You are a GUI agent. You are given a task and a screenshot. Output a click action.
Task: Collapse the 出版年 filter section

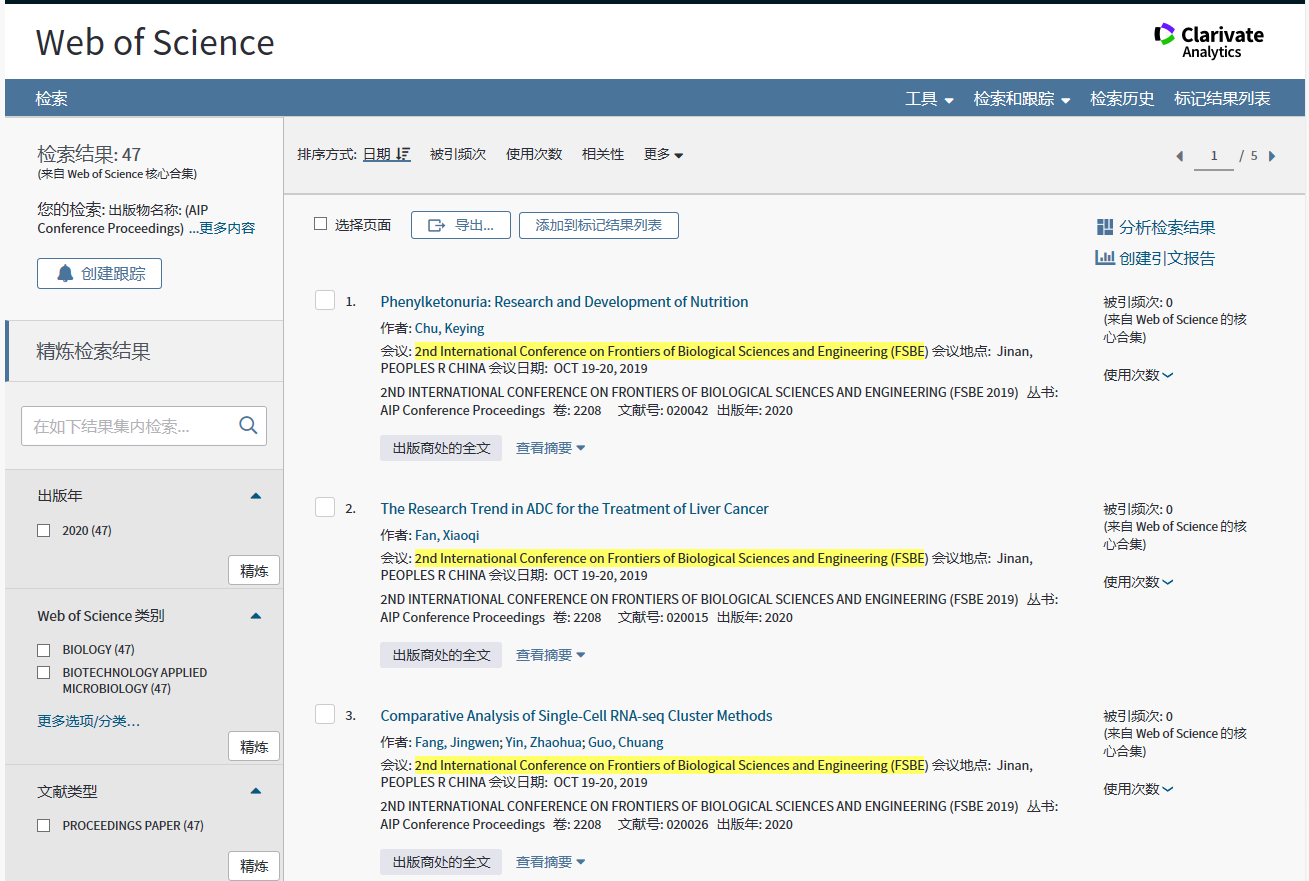(x=256, y=496)
